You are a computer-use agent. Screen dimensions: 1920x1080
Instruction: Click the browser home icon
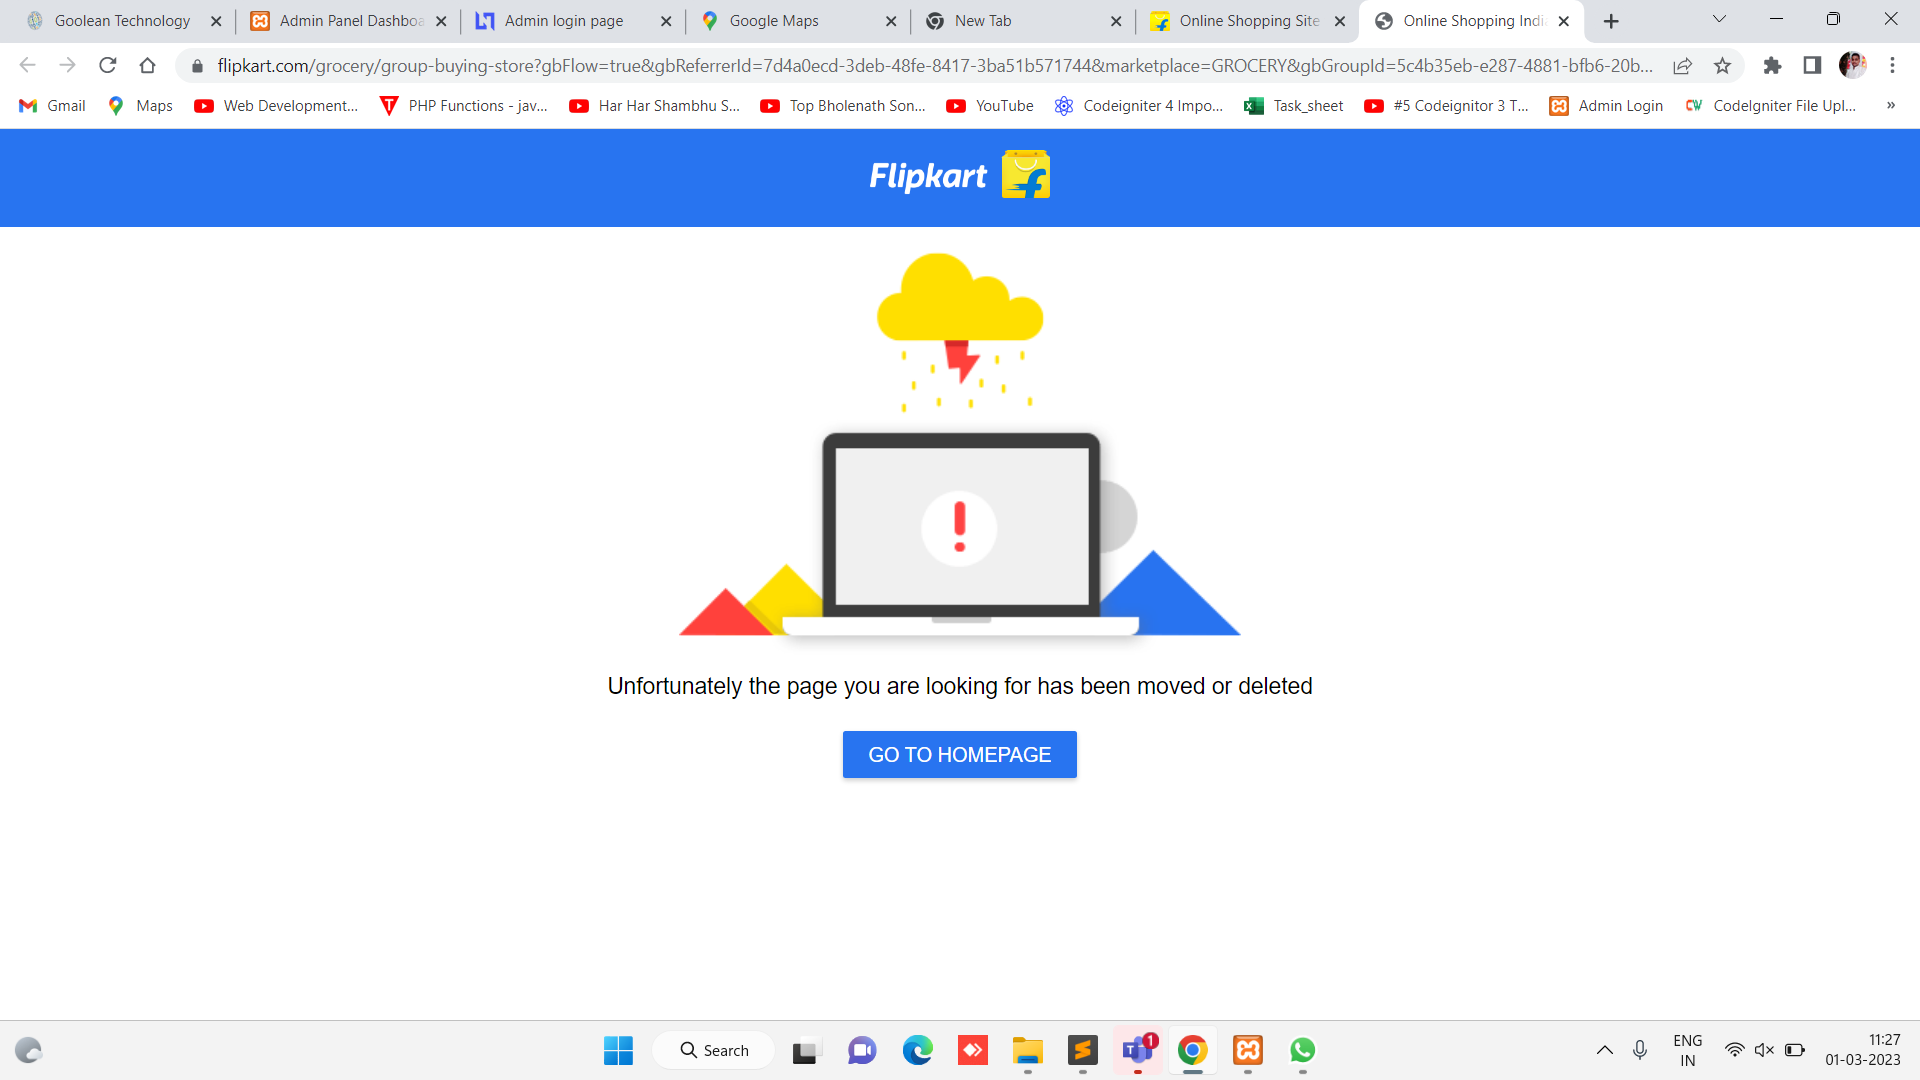147,66
